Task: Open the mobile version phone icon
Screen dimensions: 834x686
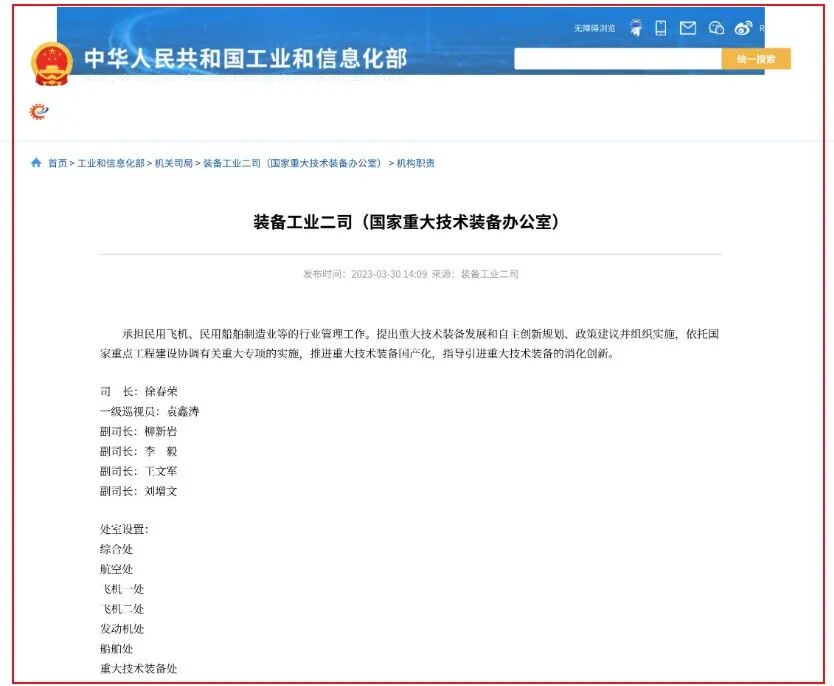Action: (x=661, y=28)
